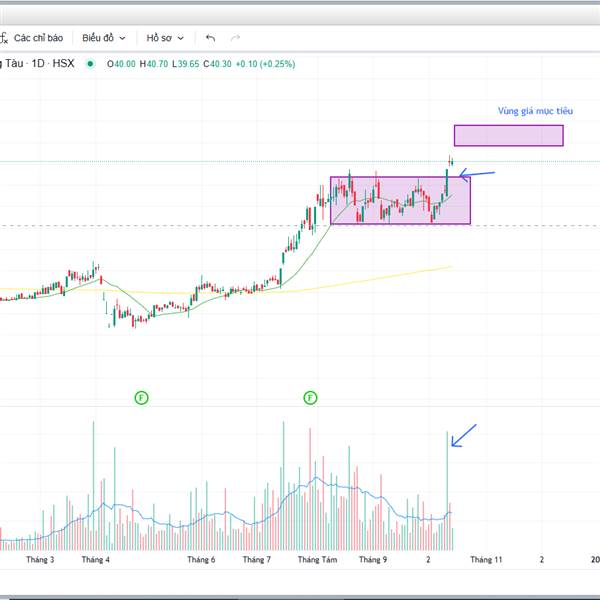Click the Tháng 11 label on time axis
The image size is (600, 600).
pyautogui.click(x=486, y=560)
